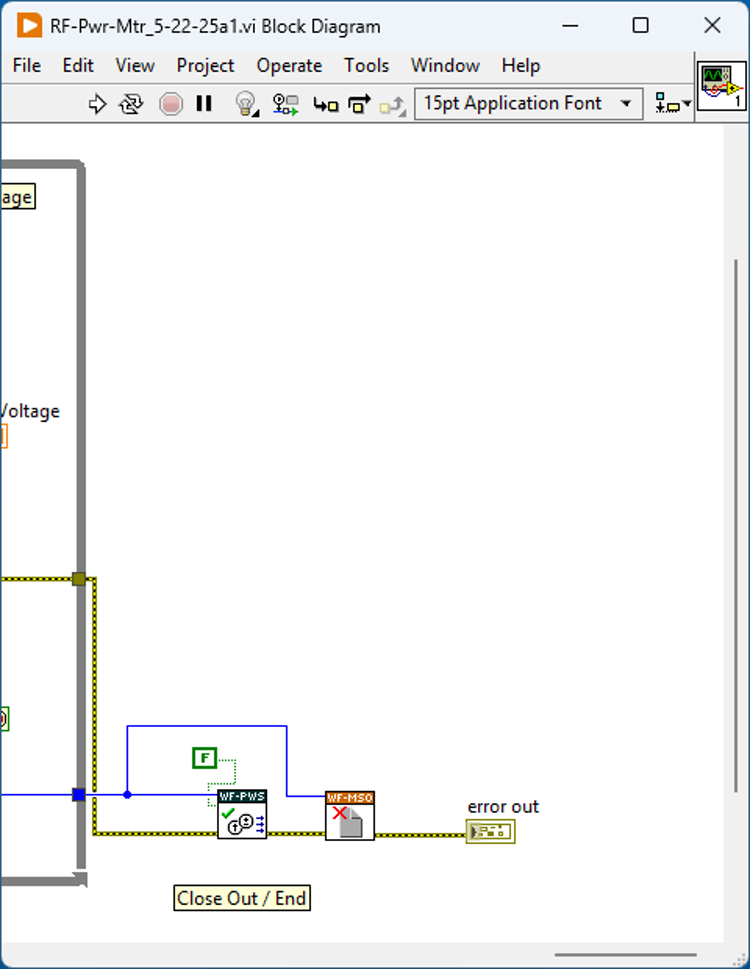
Task: Open Align Objects dropdown
Action: pos(673,105)
